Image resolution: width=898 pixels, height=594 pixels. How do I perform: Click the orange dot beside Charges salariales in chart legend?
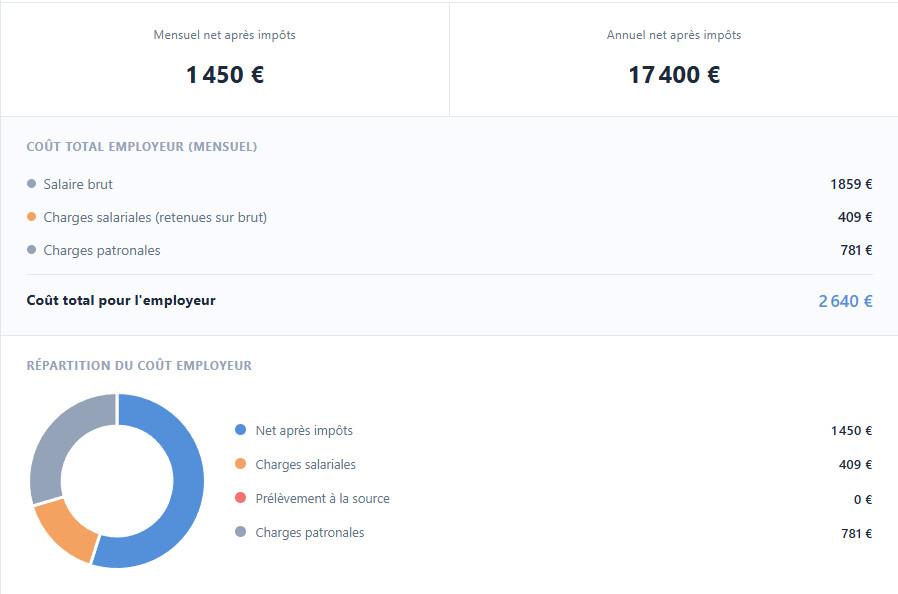tap(240, 464)
